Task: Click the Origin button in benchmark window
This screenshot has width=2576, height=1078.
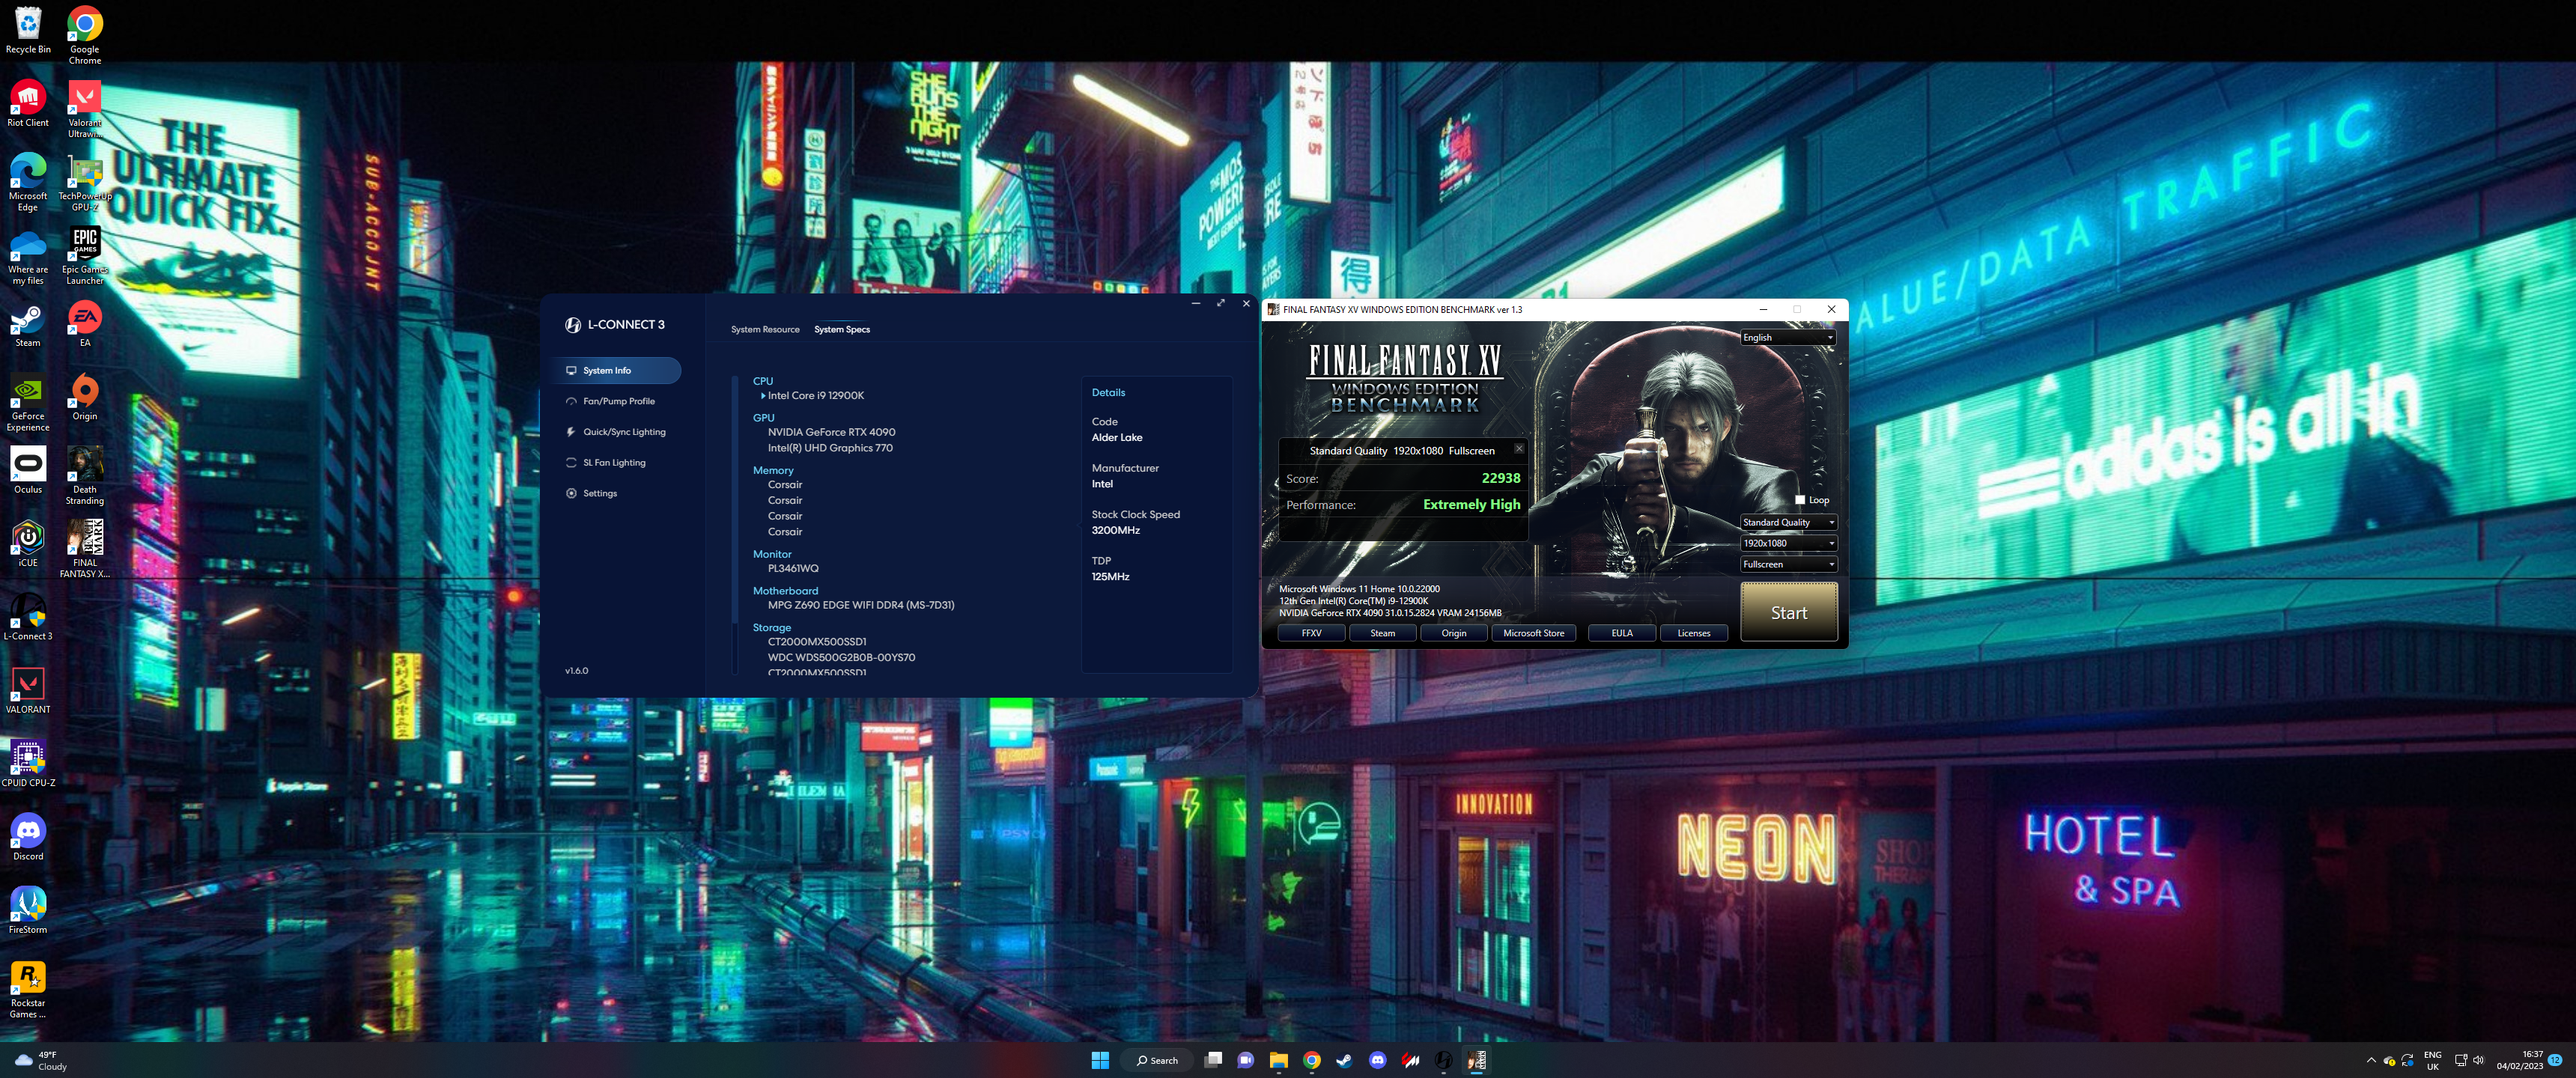Action: (1454, 633)
